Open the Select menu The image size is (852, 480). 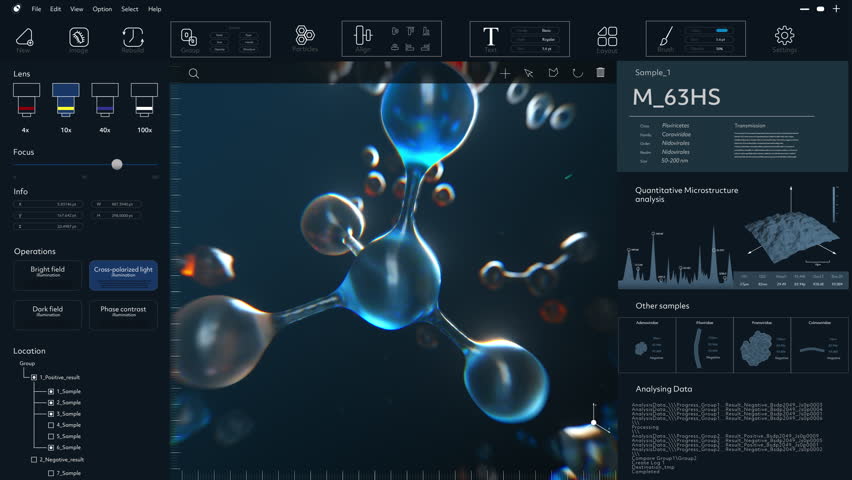(x=129, y=9)
